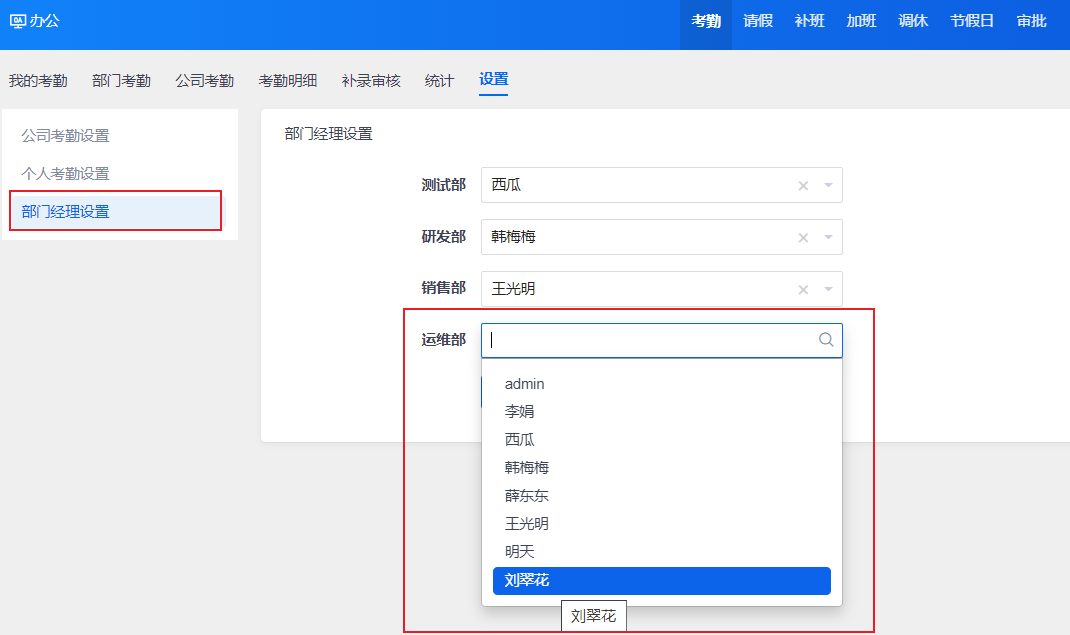Open the 补录审核 tab
The image size is (1070, 635).
(371, 81)
